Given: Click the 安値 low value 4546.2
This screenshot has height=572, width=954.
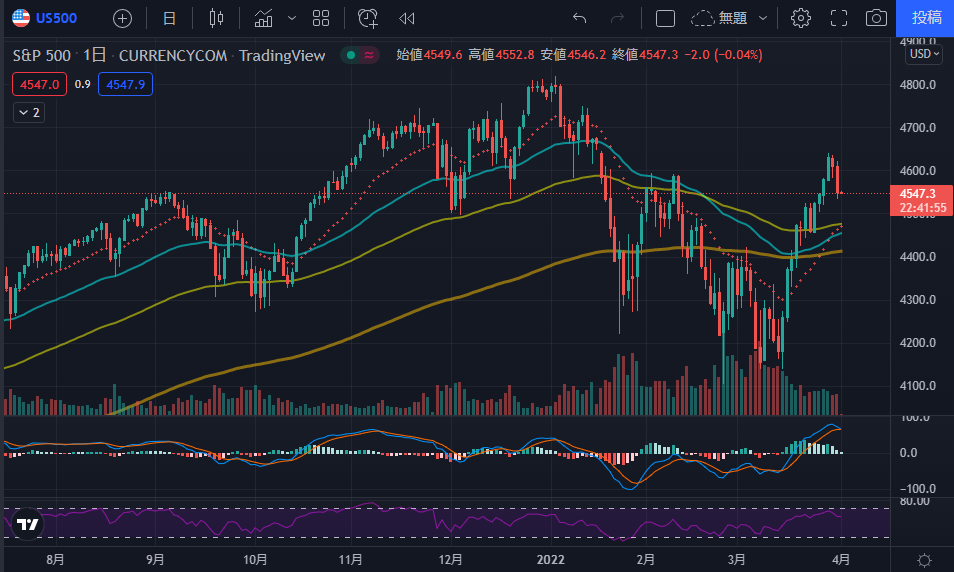Looking at the screenshot, I should point(587,55).
